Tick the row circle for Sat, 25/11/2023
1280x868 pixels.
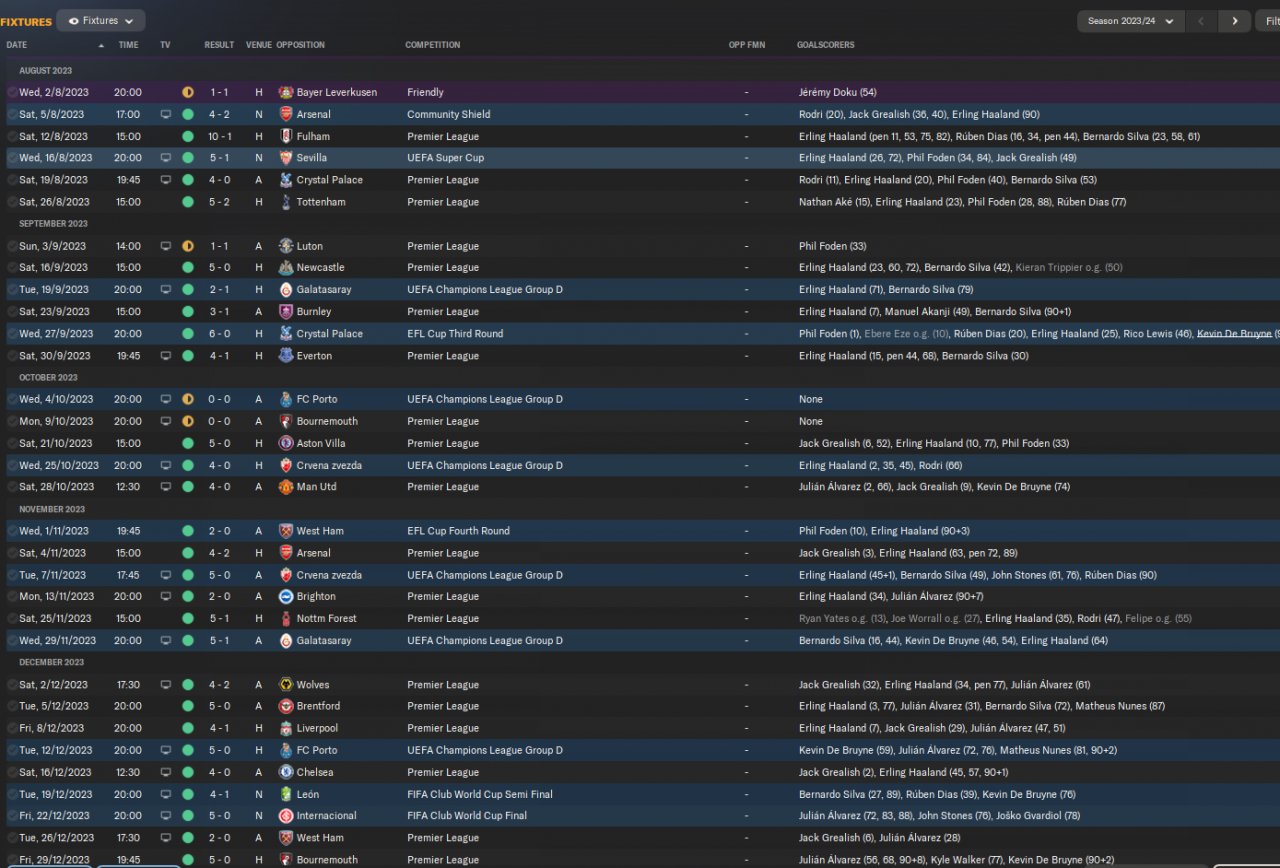point(12,618)
